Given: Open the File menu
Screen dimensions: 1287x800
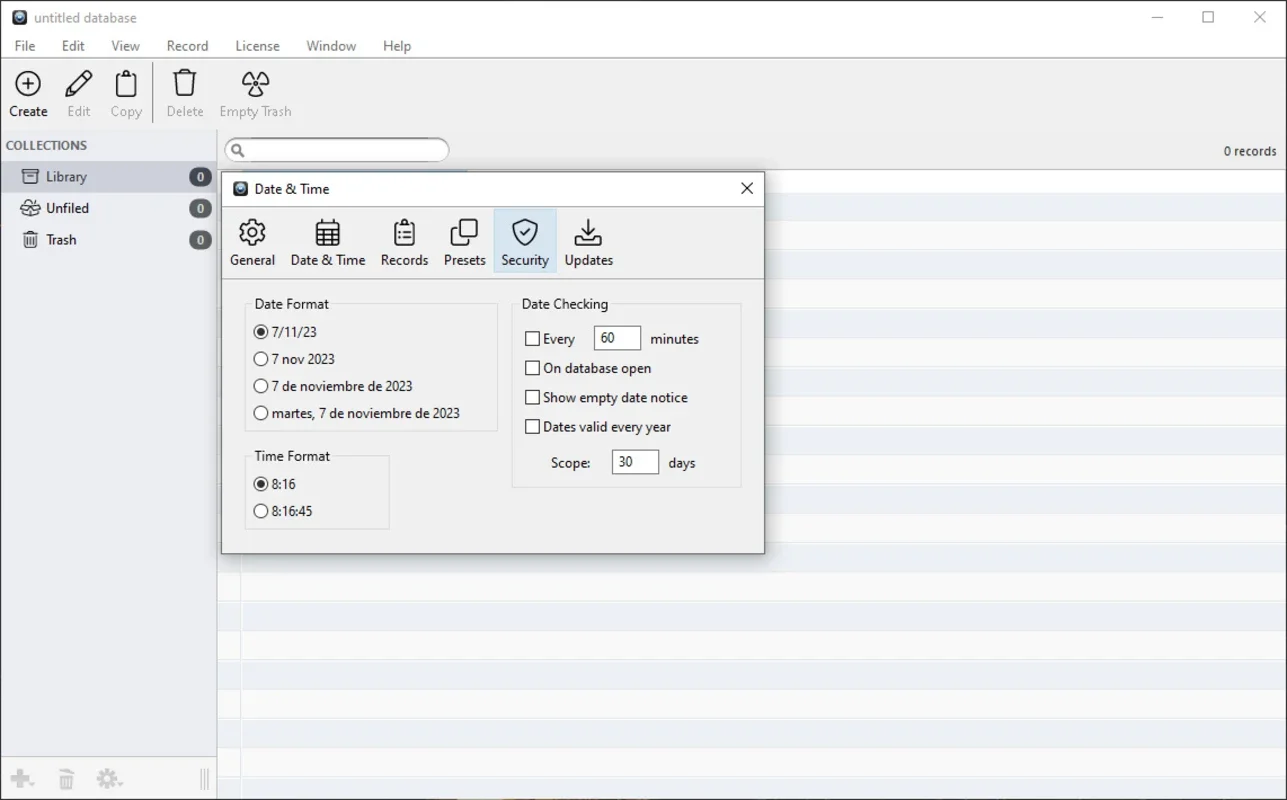Looking at the screenshot, I should [x=25, y=46].
